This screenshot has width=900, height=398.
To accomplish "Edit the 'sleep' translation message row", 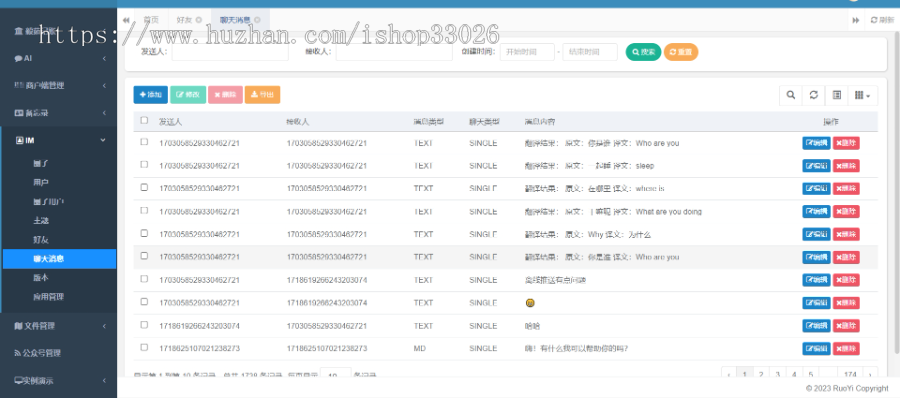I will point(816,166).
